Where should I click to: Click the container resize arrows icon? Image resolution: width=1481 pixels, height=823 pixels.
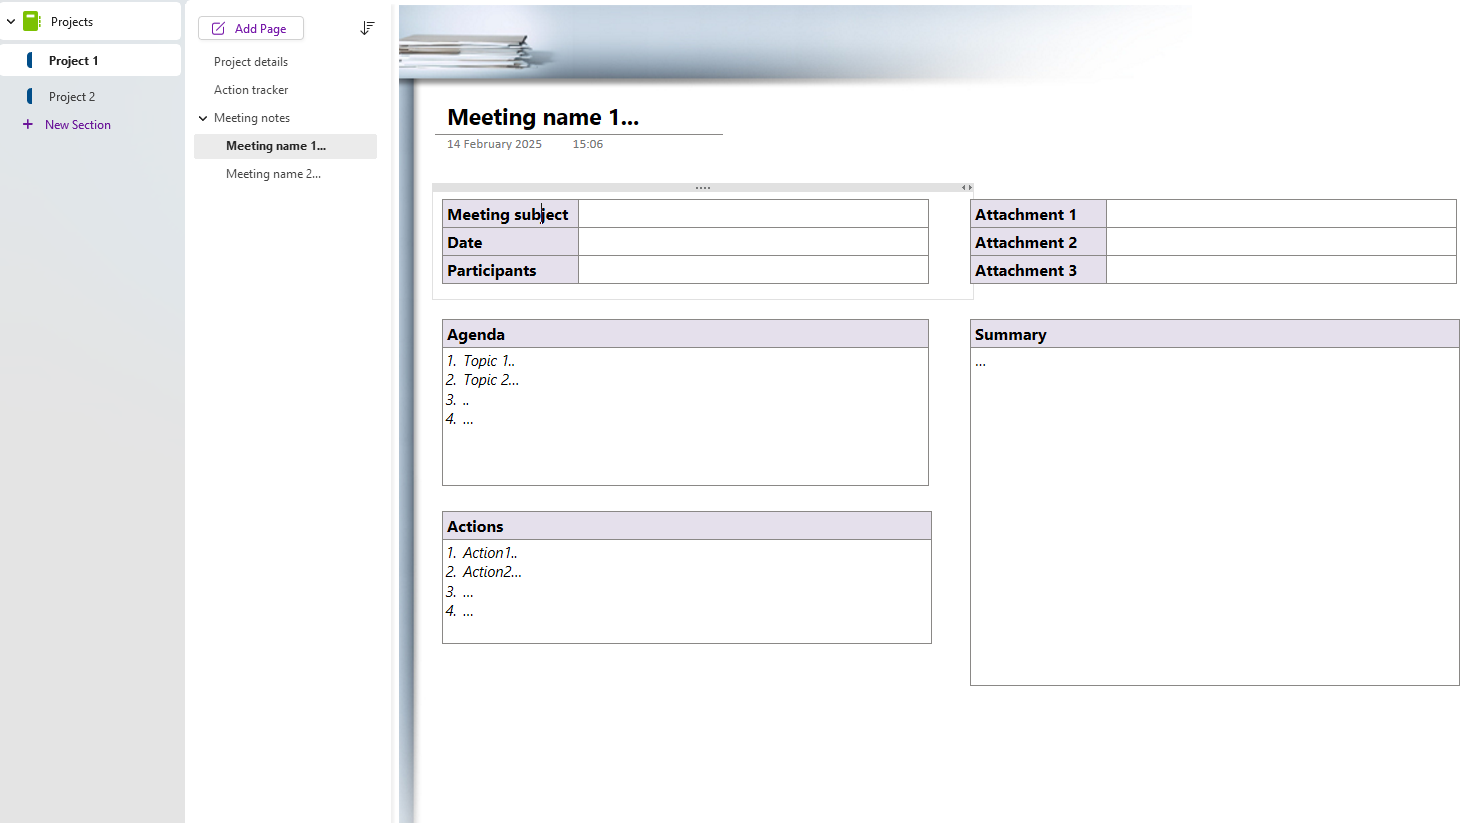tap(966, 187)
